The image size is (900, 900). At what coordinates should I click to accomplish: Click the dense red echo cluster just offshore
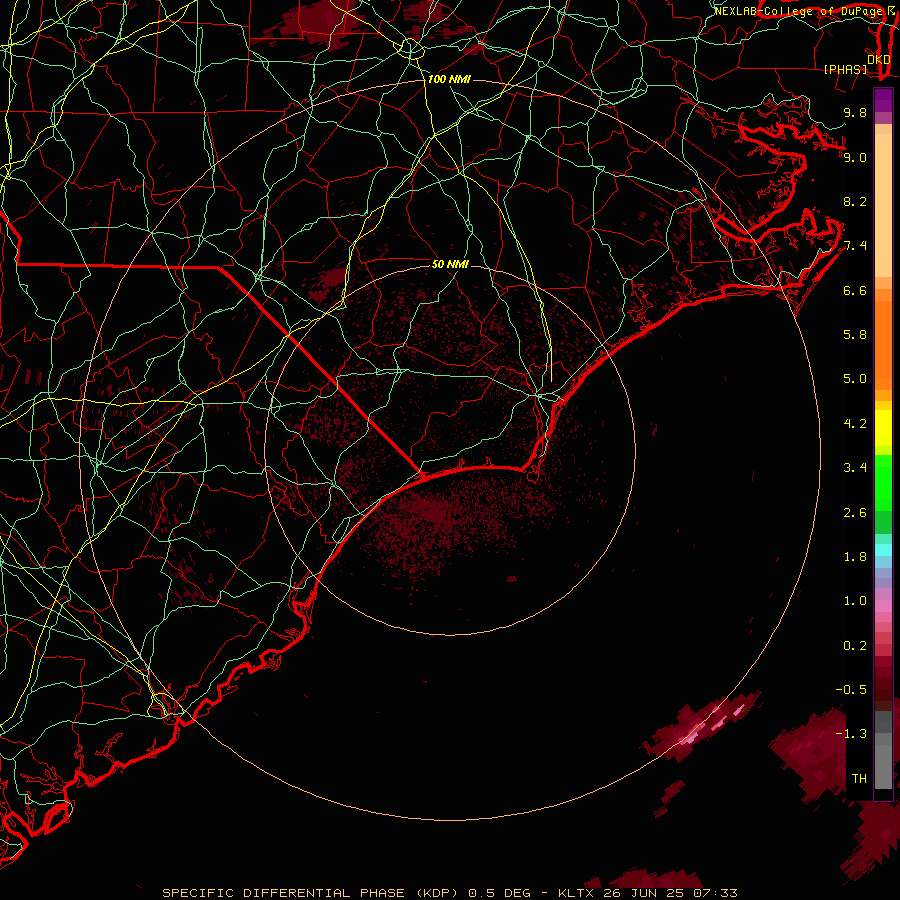click(428, 511)
